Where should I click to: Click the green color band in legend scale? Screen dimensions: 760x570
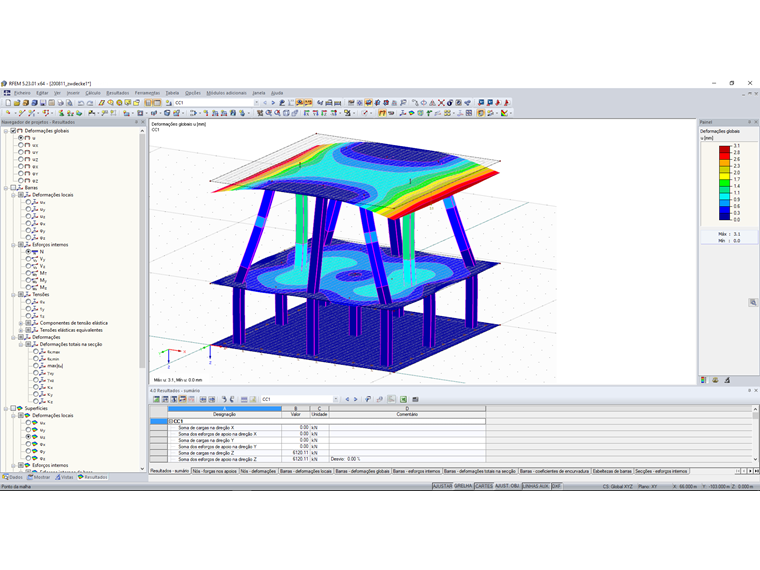tap(725, 183)
